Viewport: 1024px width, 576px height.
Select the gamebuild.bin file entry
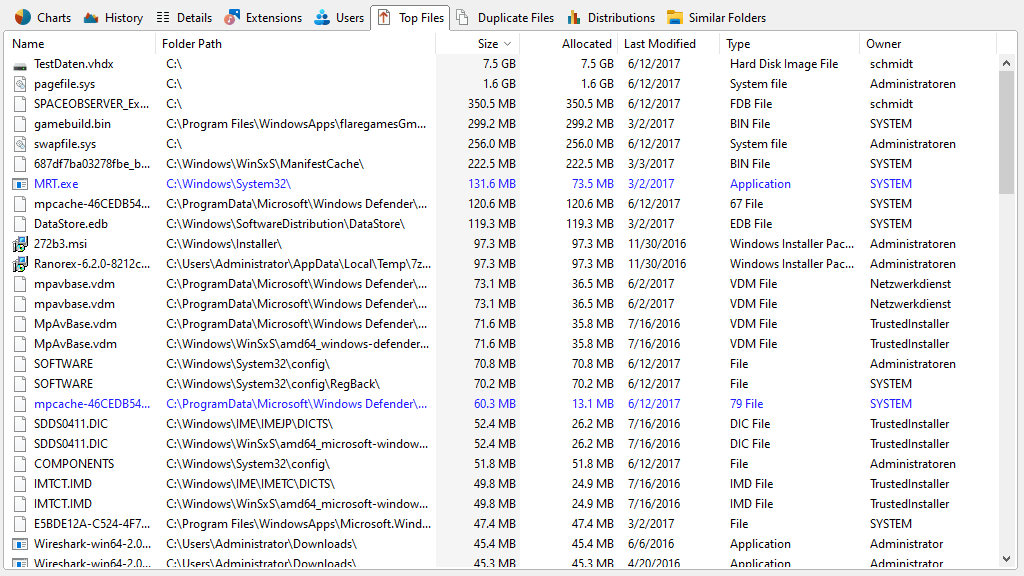click(72, 124)
